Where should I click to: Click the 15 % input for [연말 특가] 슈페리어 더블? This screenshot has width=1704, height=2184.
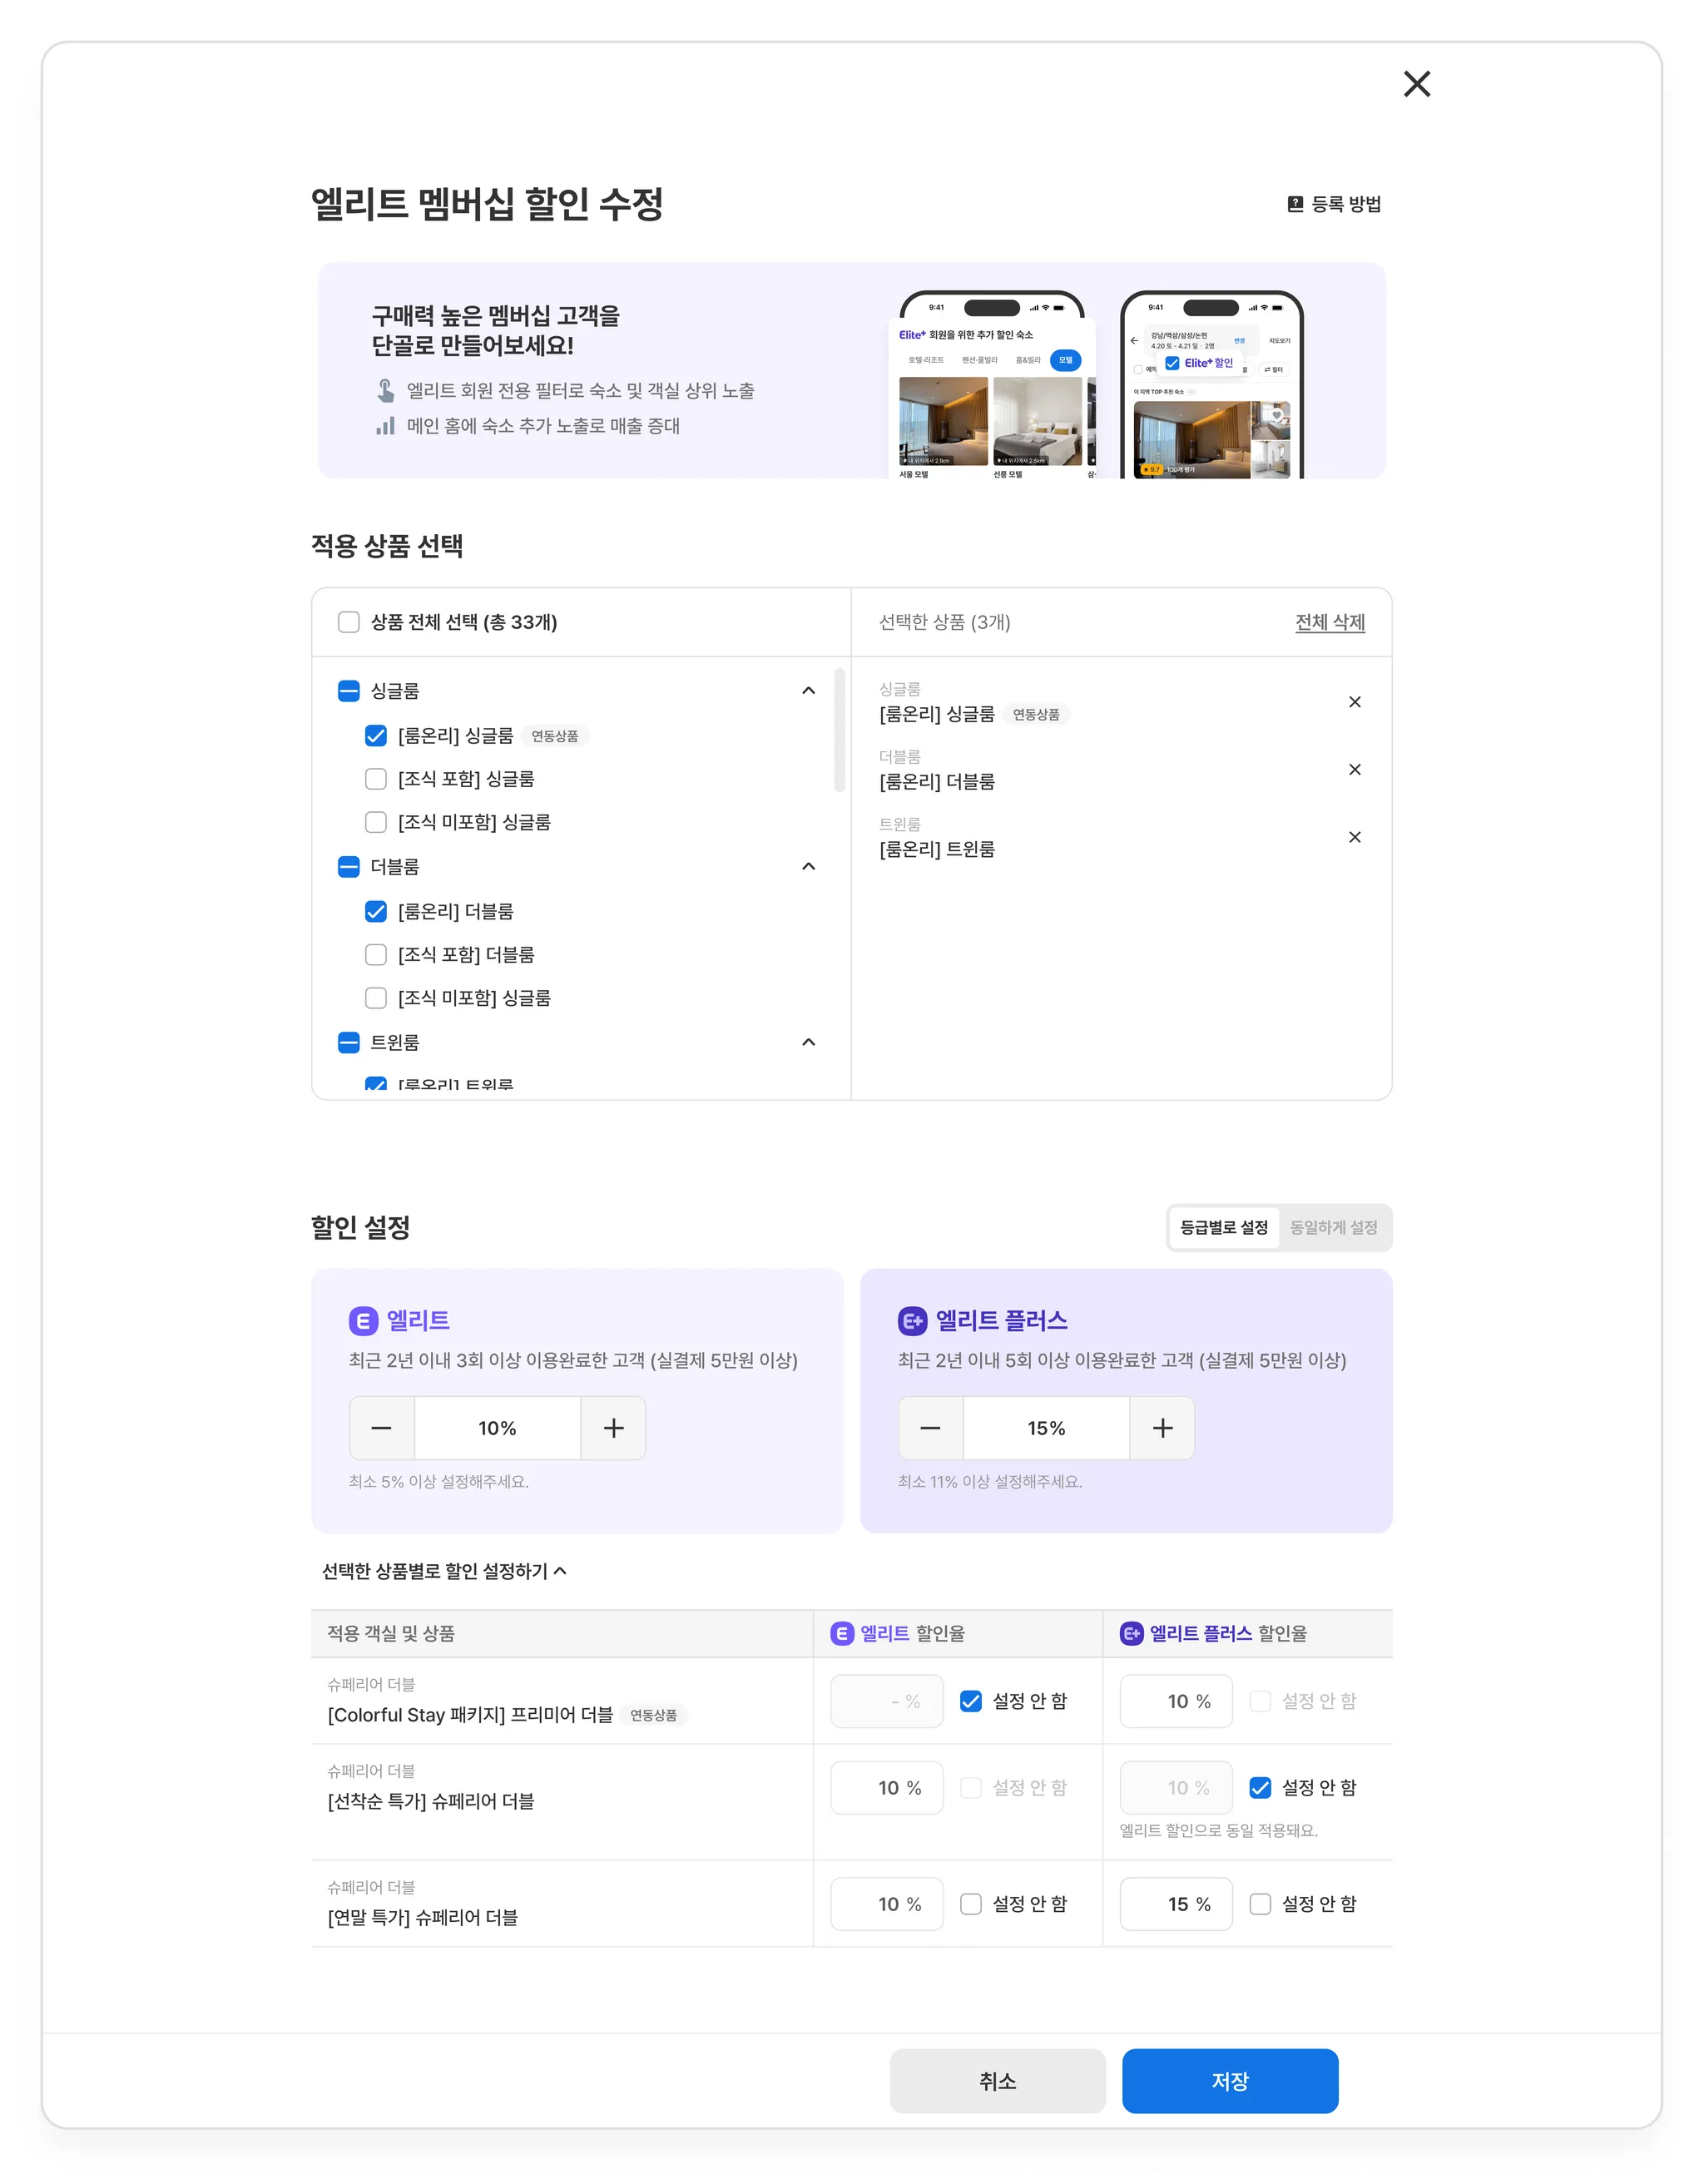(x=1176, y=1904)
